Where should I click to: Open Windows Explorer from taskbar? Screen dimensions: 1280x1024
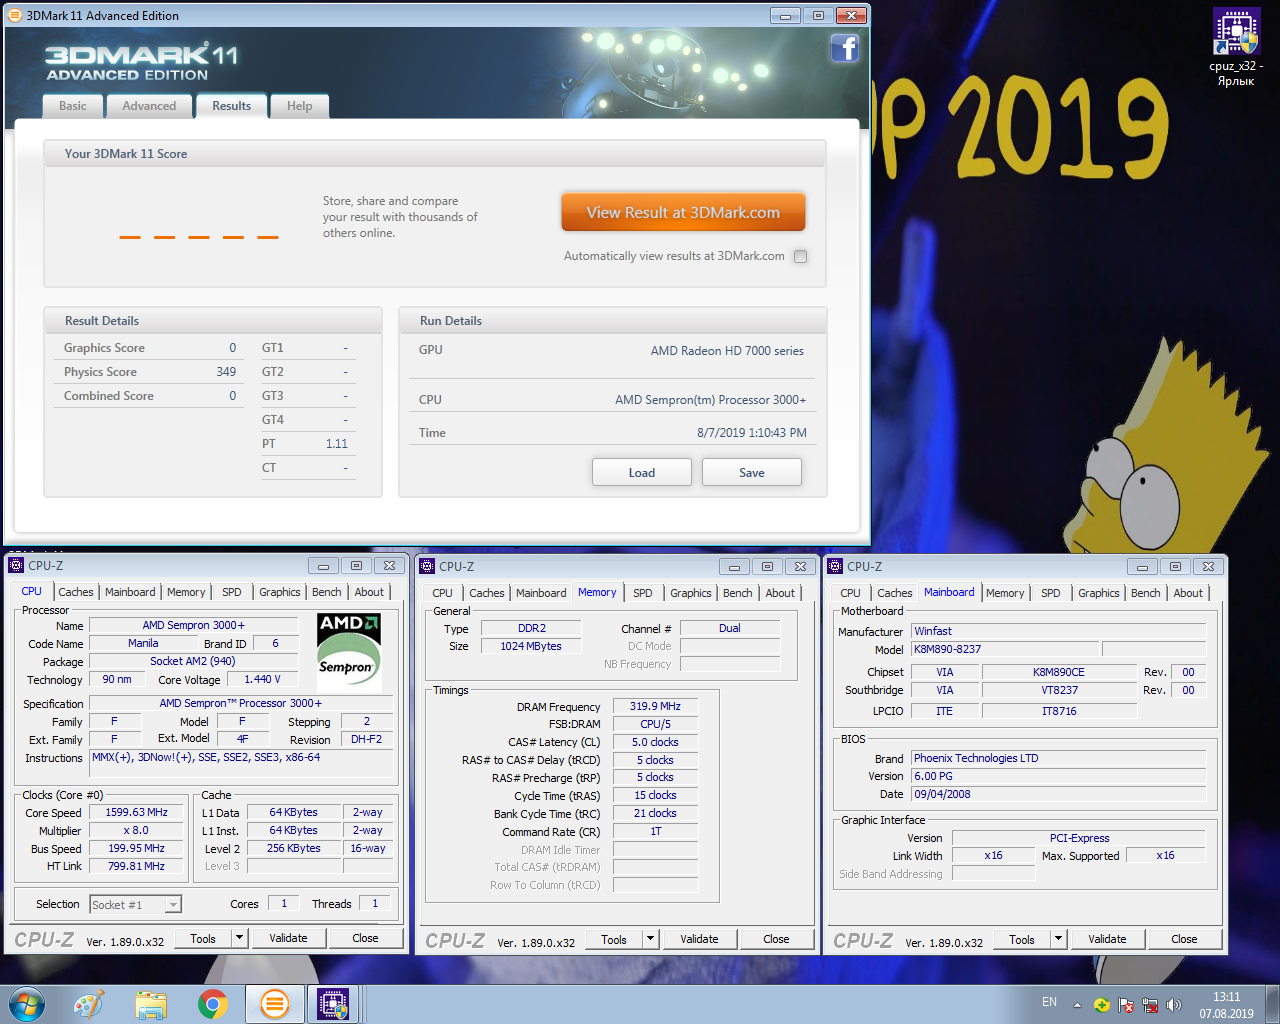pyautogui.click(x=151, y=1004)
